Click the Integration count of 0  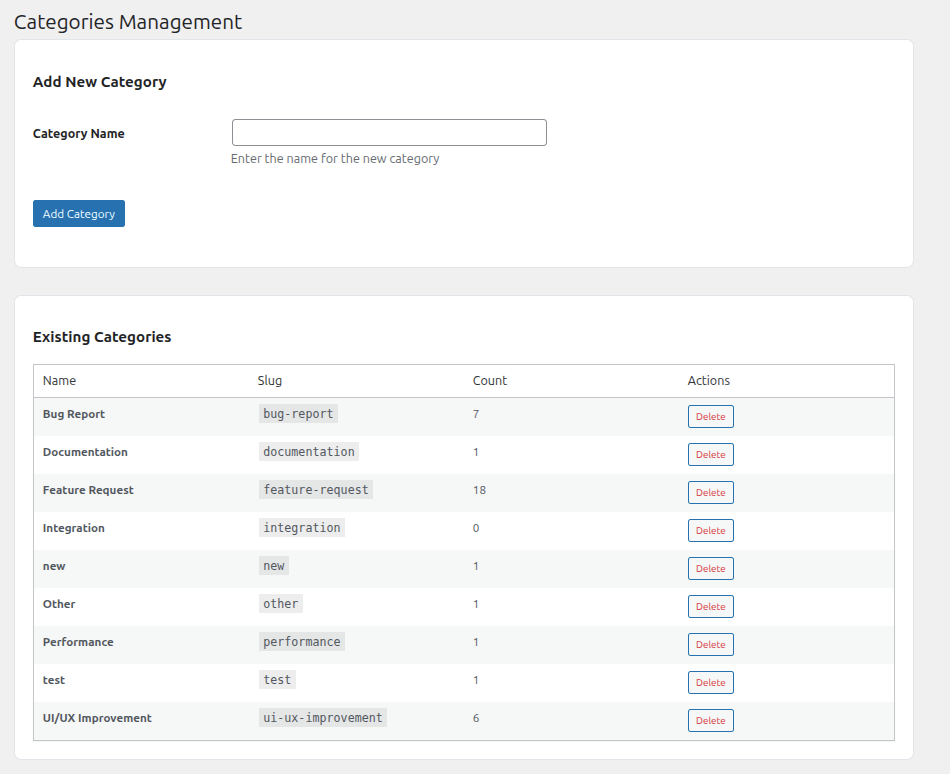coord(476,528)
